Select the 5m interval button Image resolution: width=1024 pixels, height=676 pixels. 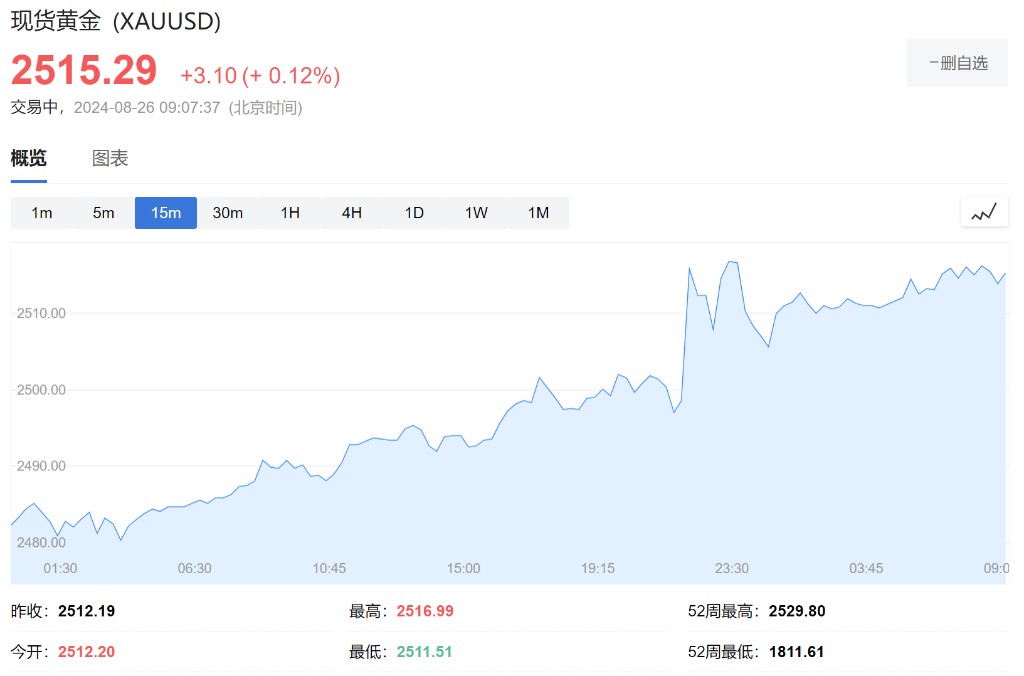104,213
